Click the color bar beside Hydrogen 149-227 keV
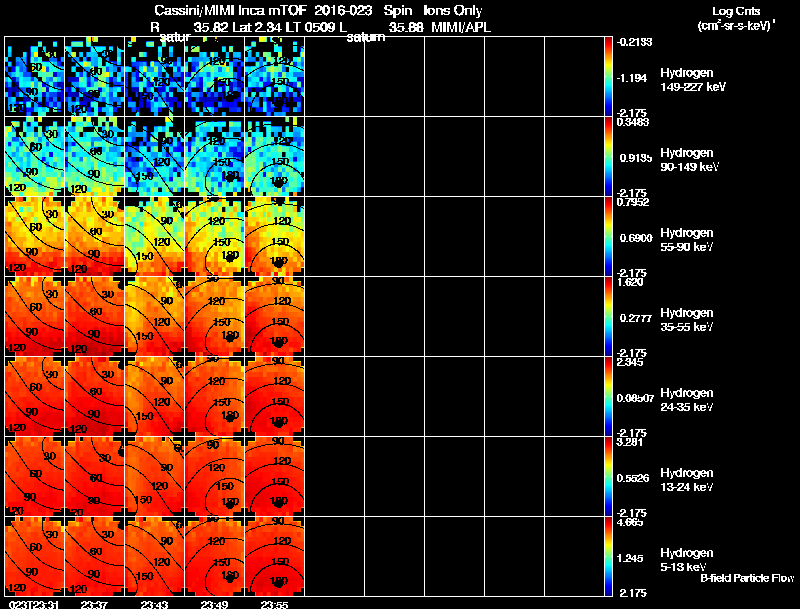Viewport: 800px width, 609px height. 608,77
